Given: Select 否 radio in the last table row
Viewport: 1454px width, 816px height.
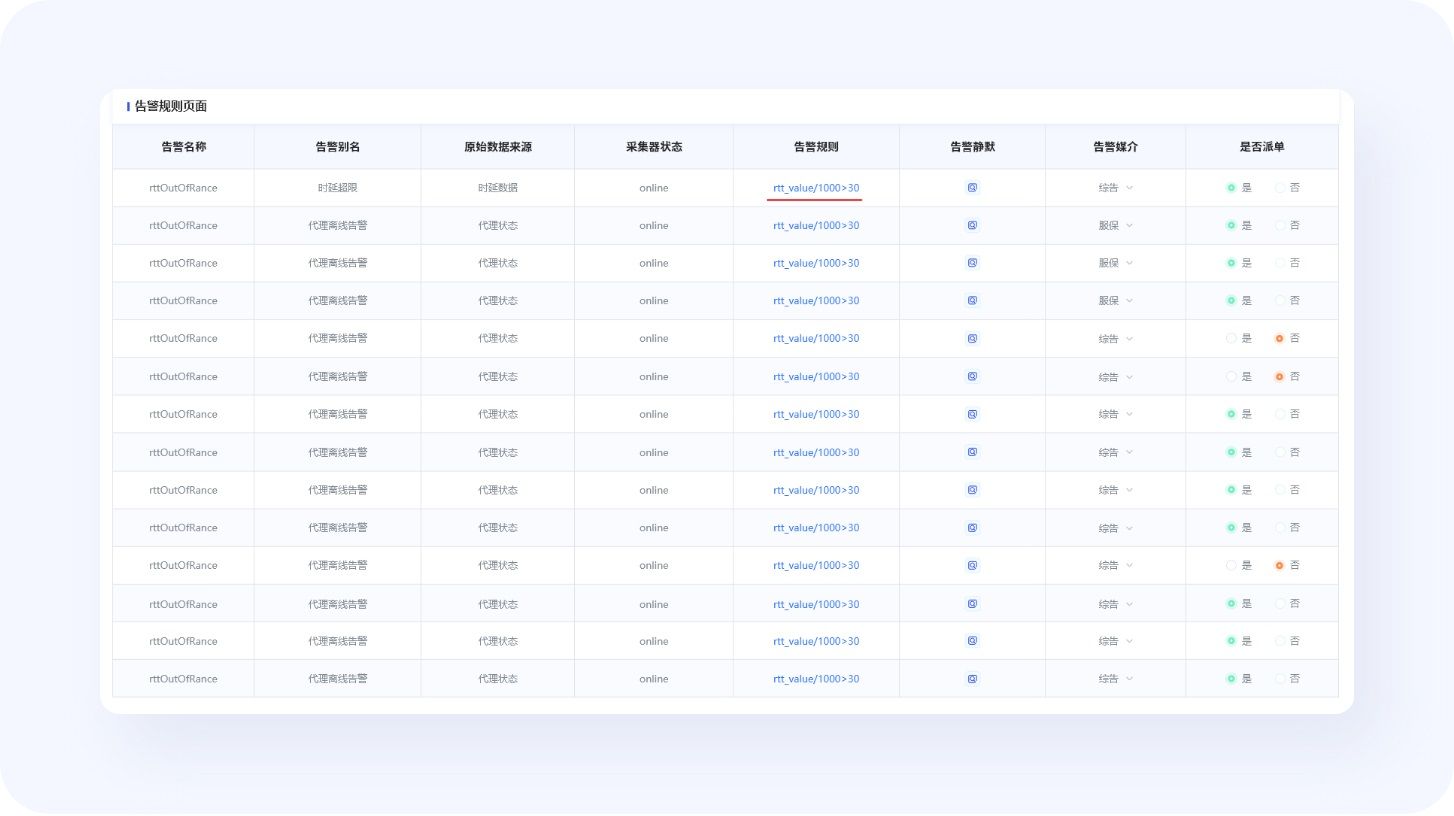Looking at the screenshot, I should click(1280, 678).
